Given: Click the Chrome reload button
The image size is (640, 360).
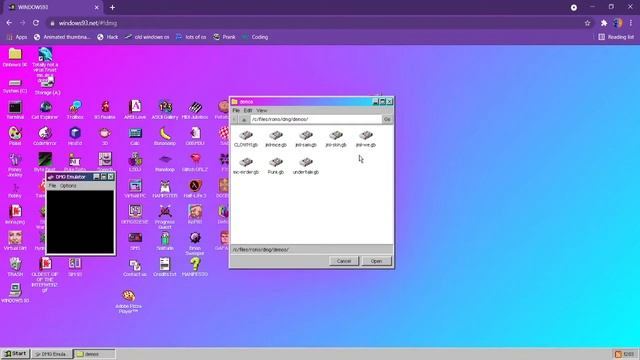Looking at the screenshot, I should [x=36, y=23].
